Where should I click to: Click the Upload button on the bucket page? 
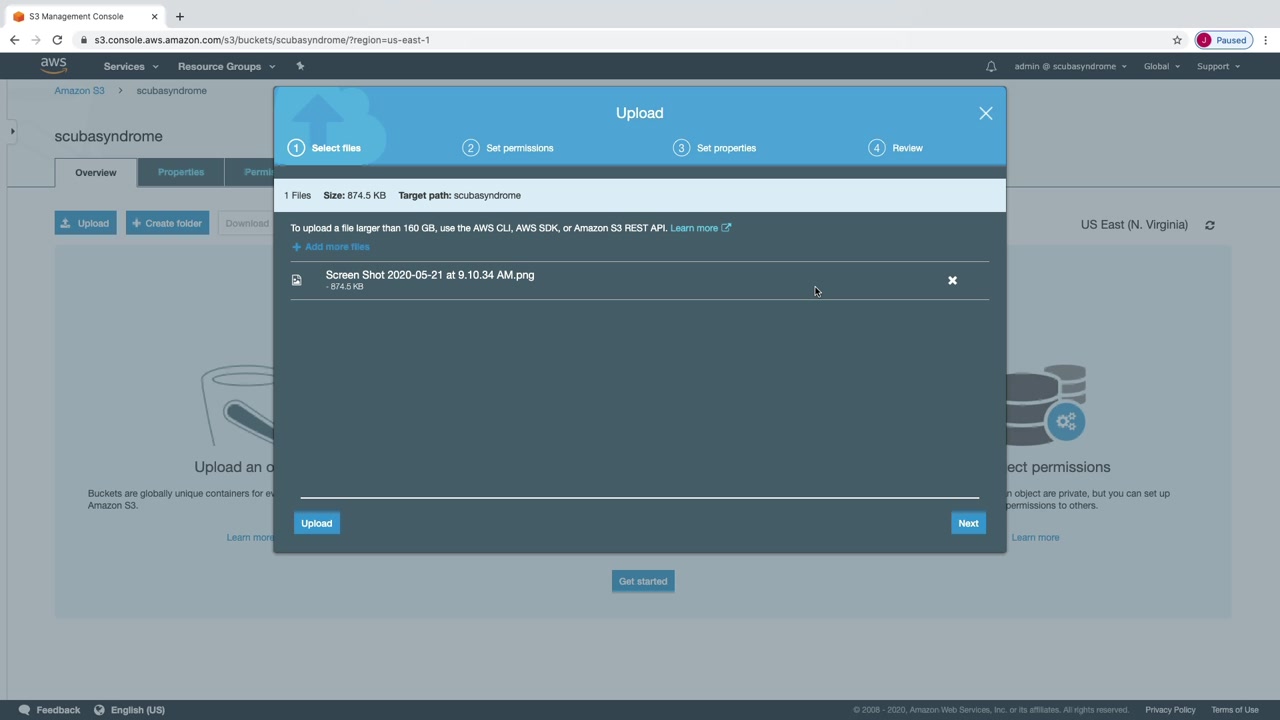click(86, 223)
